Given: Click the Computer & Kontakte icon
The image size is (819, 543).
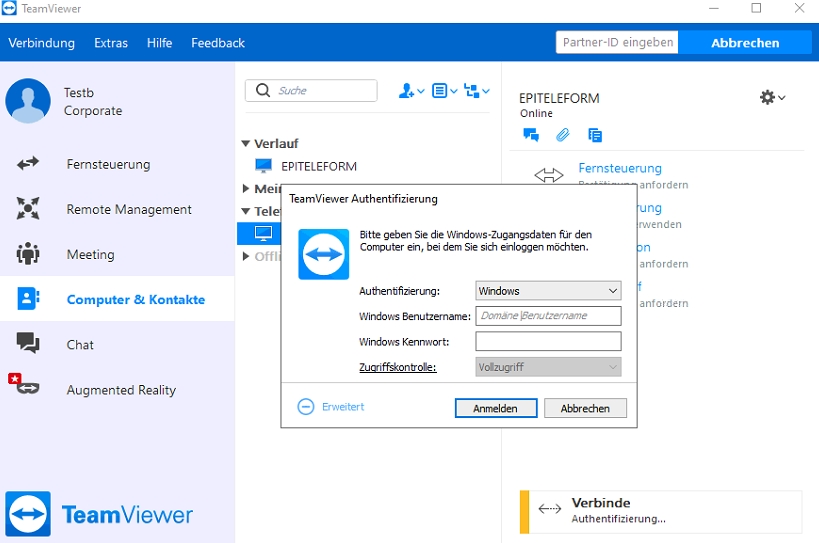Looking at the screenshot, I should coord(28,299).
